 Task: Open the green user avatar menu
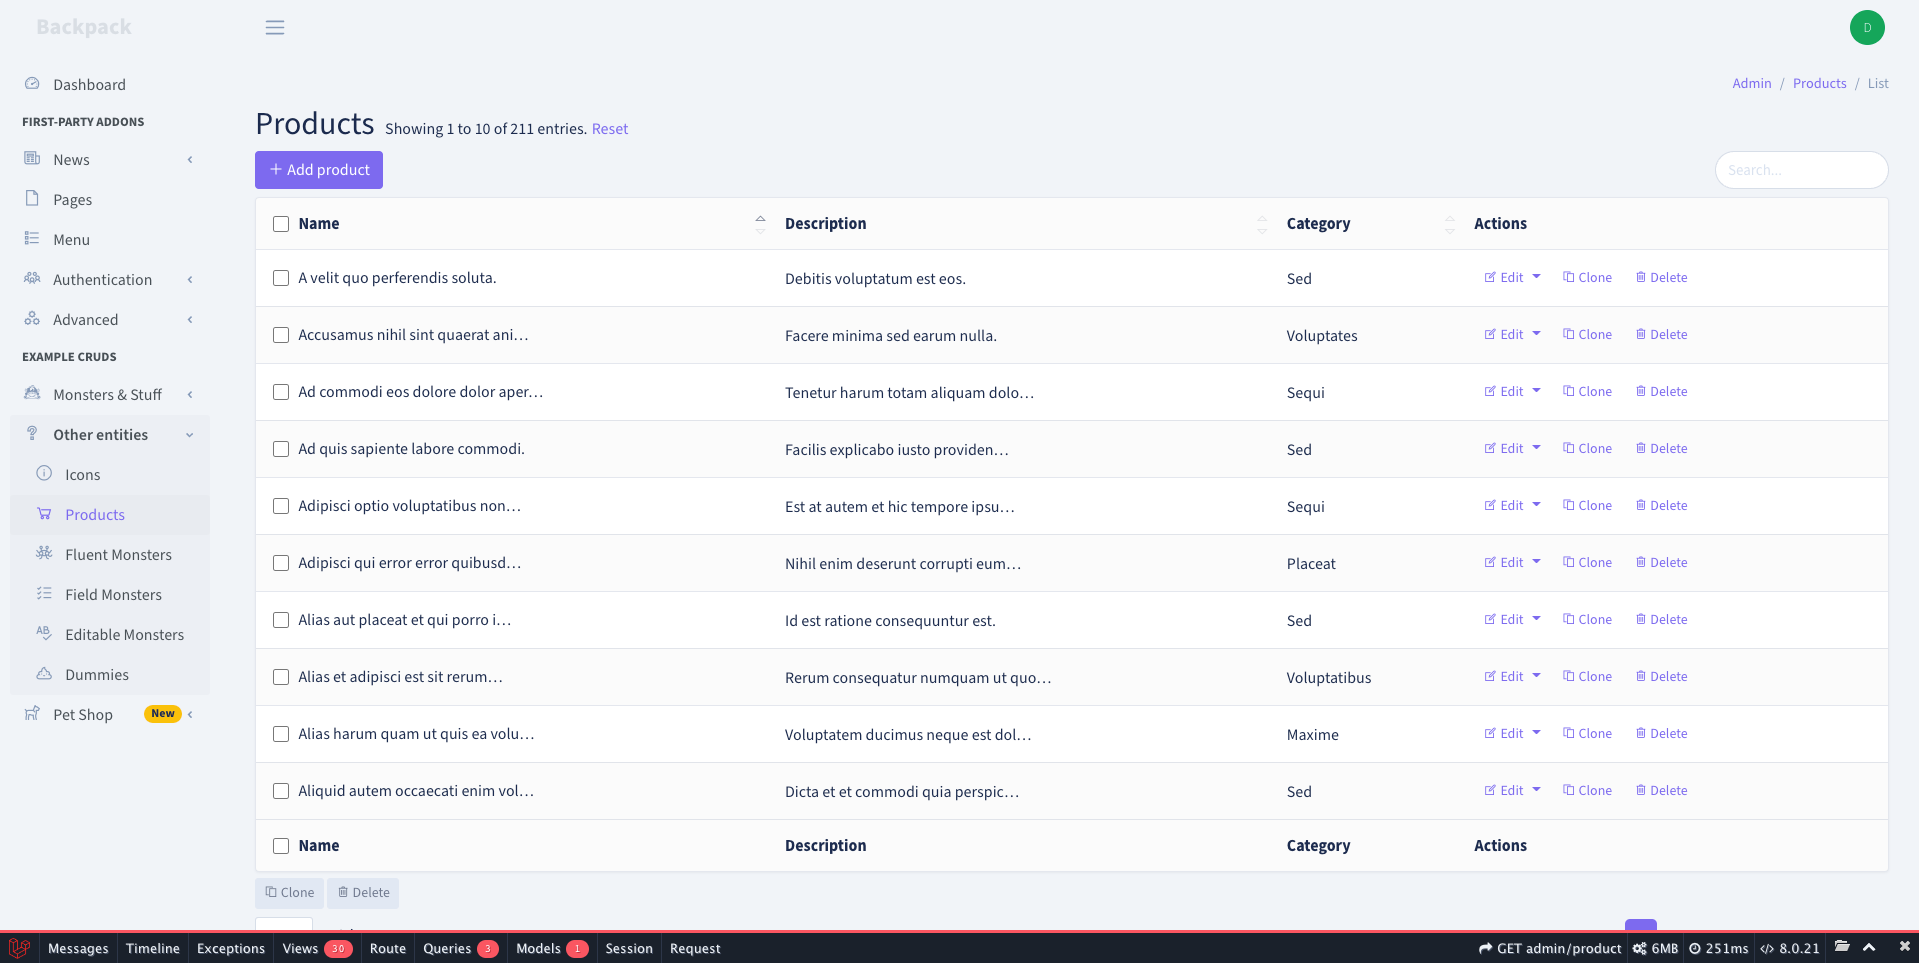(1867, 28)
